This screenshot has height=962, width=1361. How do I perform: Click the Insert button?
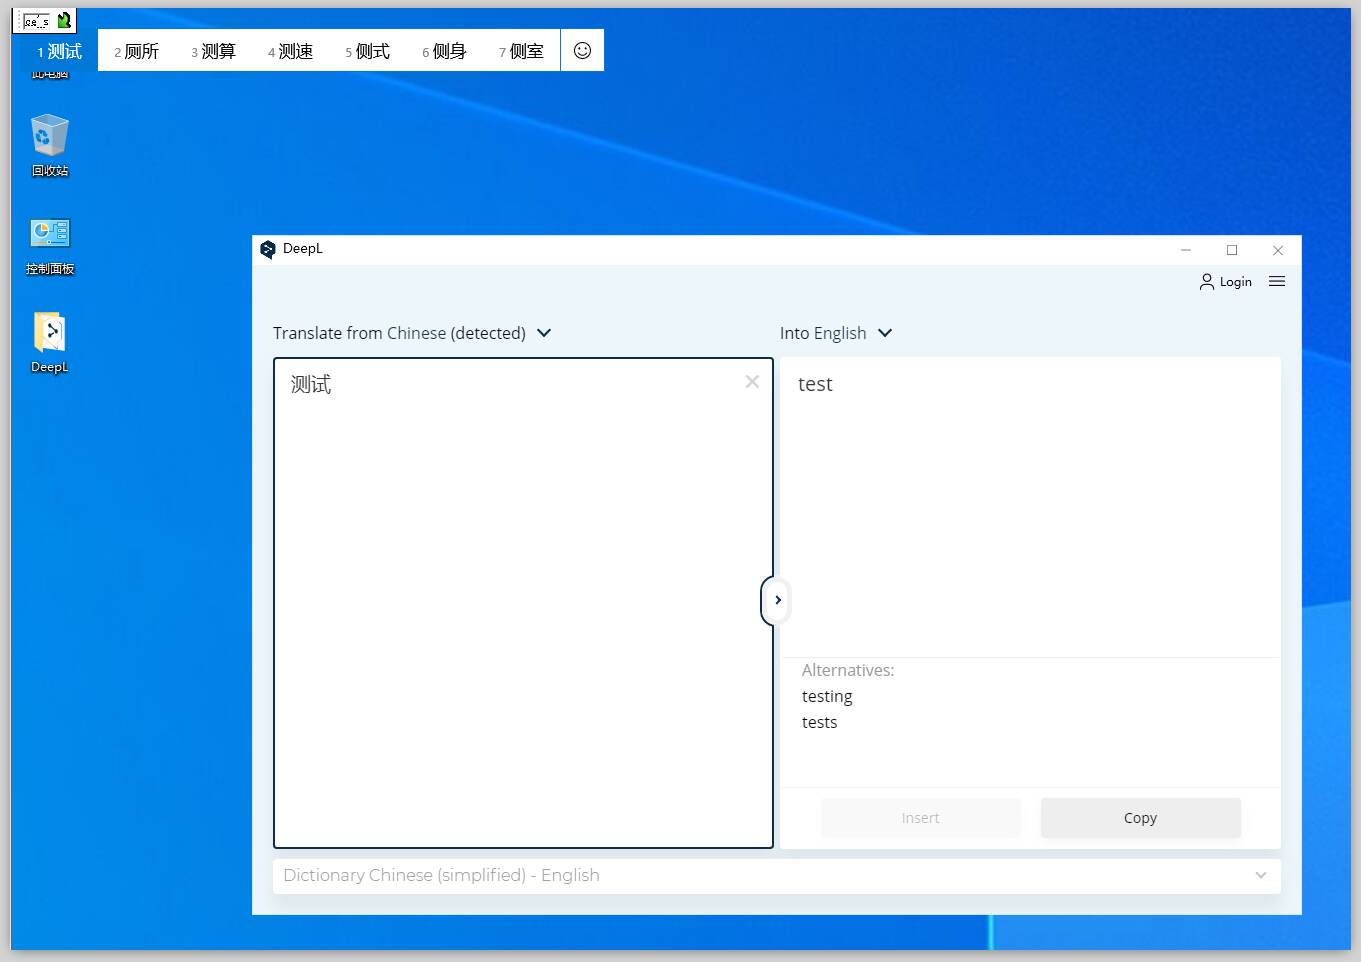(920, 818)
